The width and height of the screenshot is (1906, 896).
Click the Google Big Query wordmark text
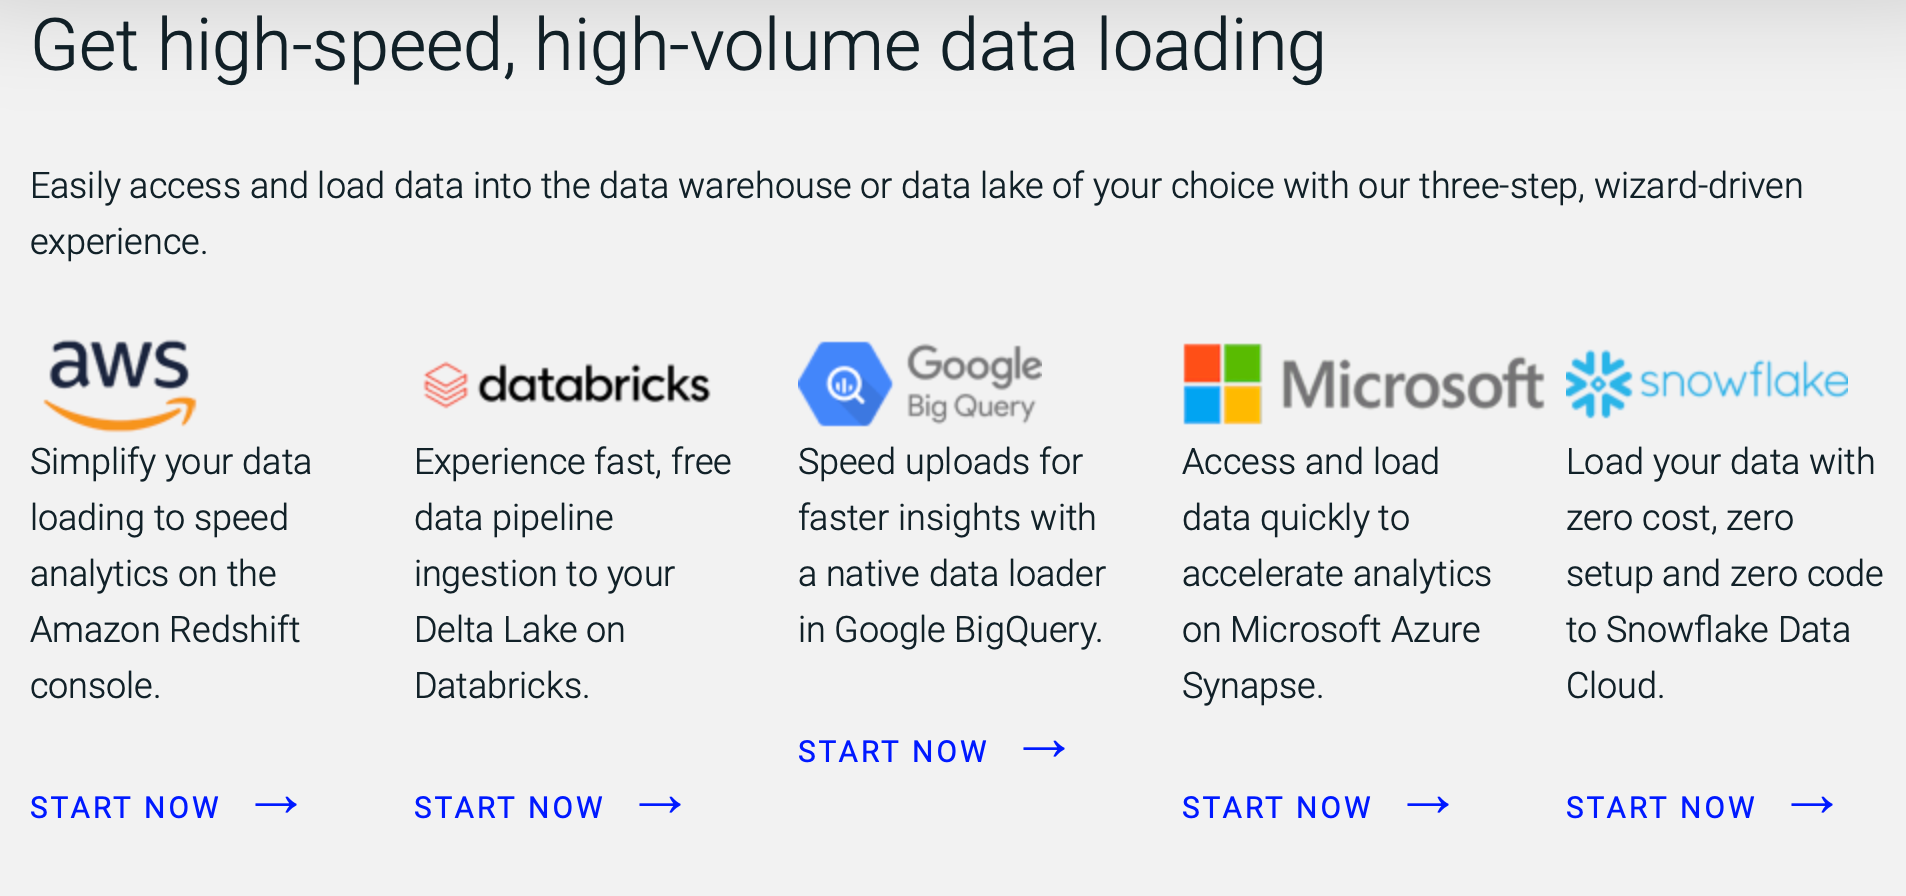point(974,383)
